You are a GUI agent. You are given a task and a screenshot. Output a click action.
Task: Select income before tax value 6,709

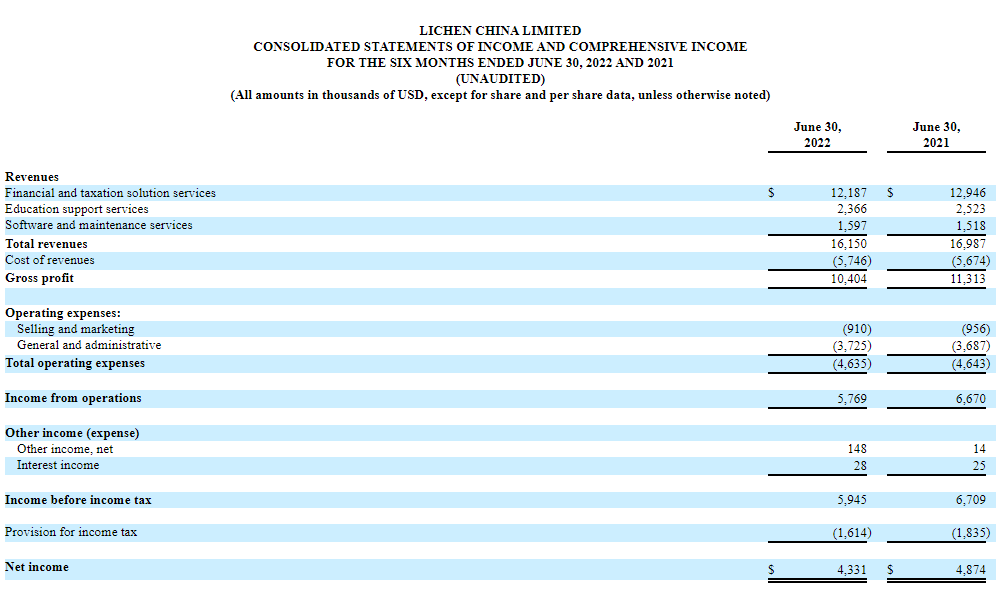970,500
